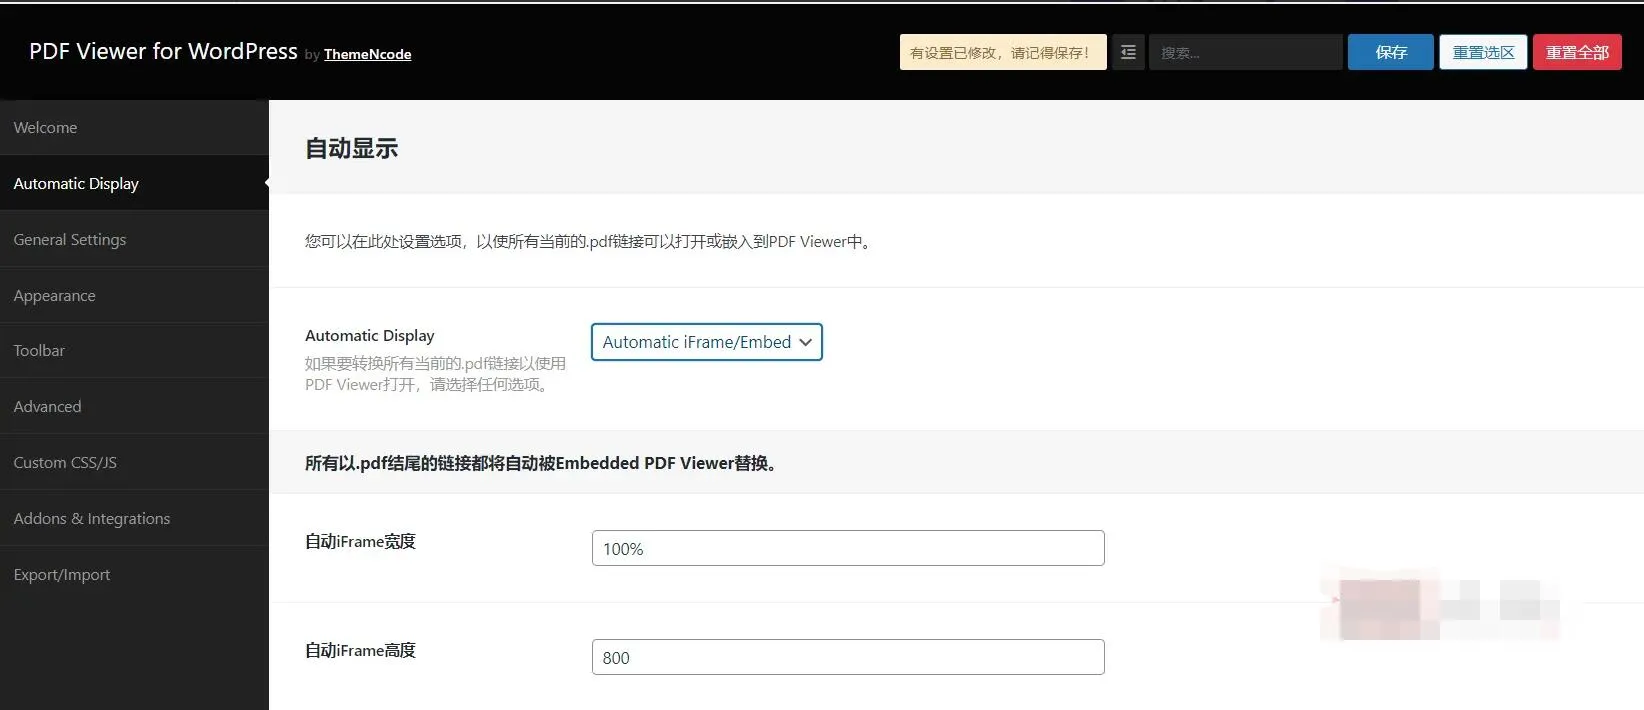1644x710 pixels.
Task: Click the 自动iFrame高度 label
Action: click(360, 650)
